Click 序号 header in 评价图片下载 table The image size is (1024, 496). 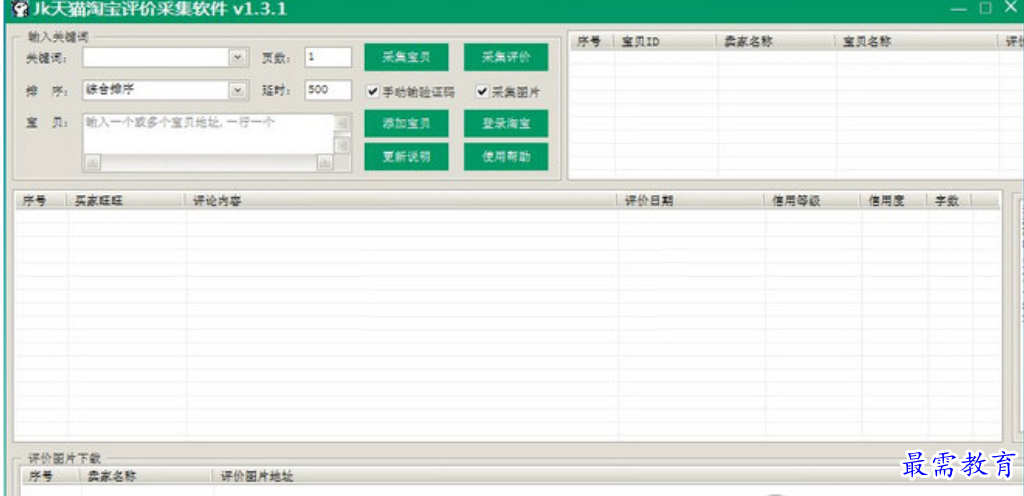coord(50,476)
